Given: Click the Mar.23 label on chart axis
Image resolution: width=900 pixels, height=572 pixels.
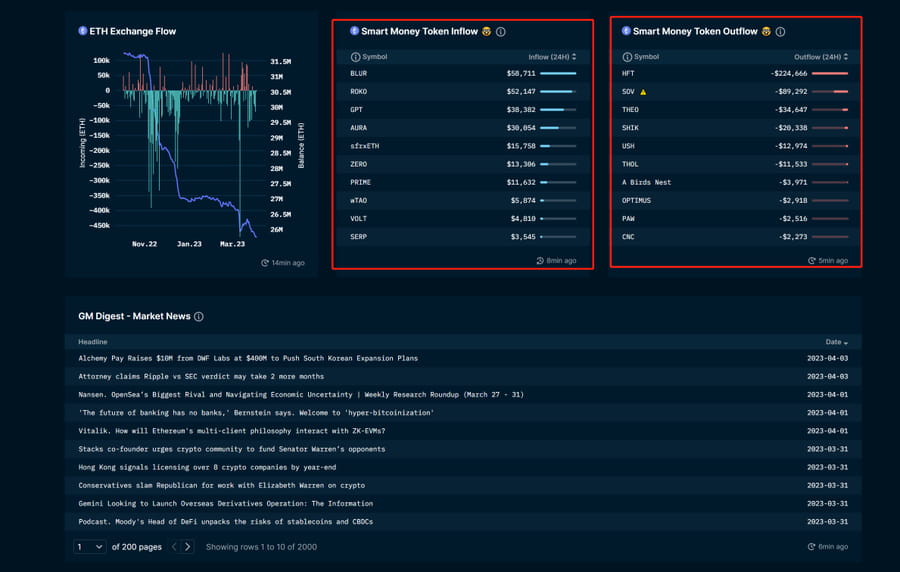Looking at the screenshot, I should [x=232, y=244].
